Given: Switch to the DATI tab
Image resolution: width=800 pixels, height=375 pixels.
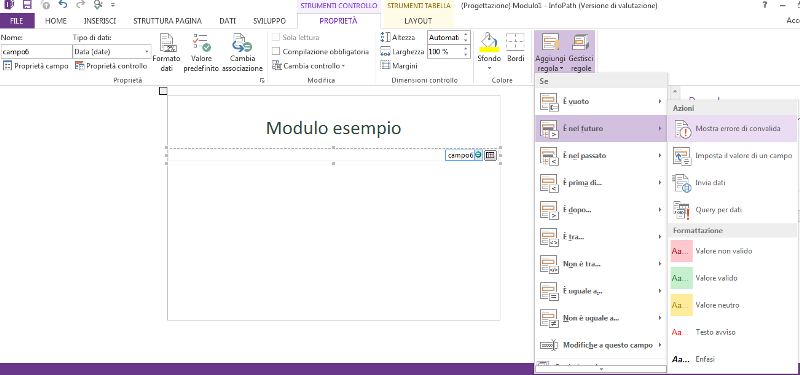Looking at the screenshot, I should pyautogui.click(x=228, y=21).
